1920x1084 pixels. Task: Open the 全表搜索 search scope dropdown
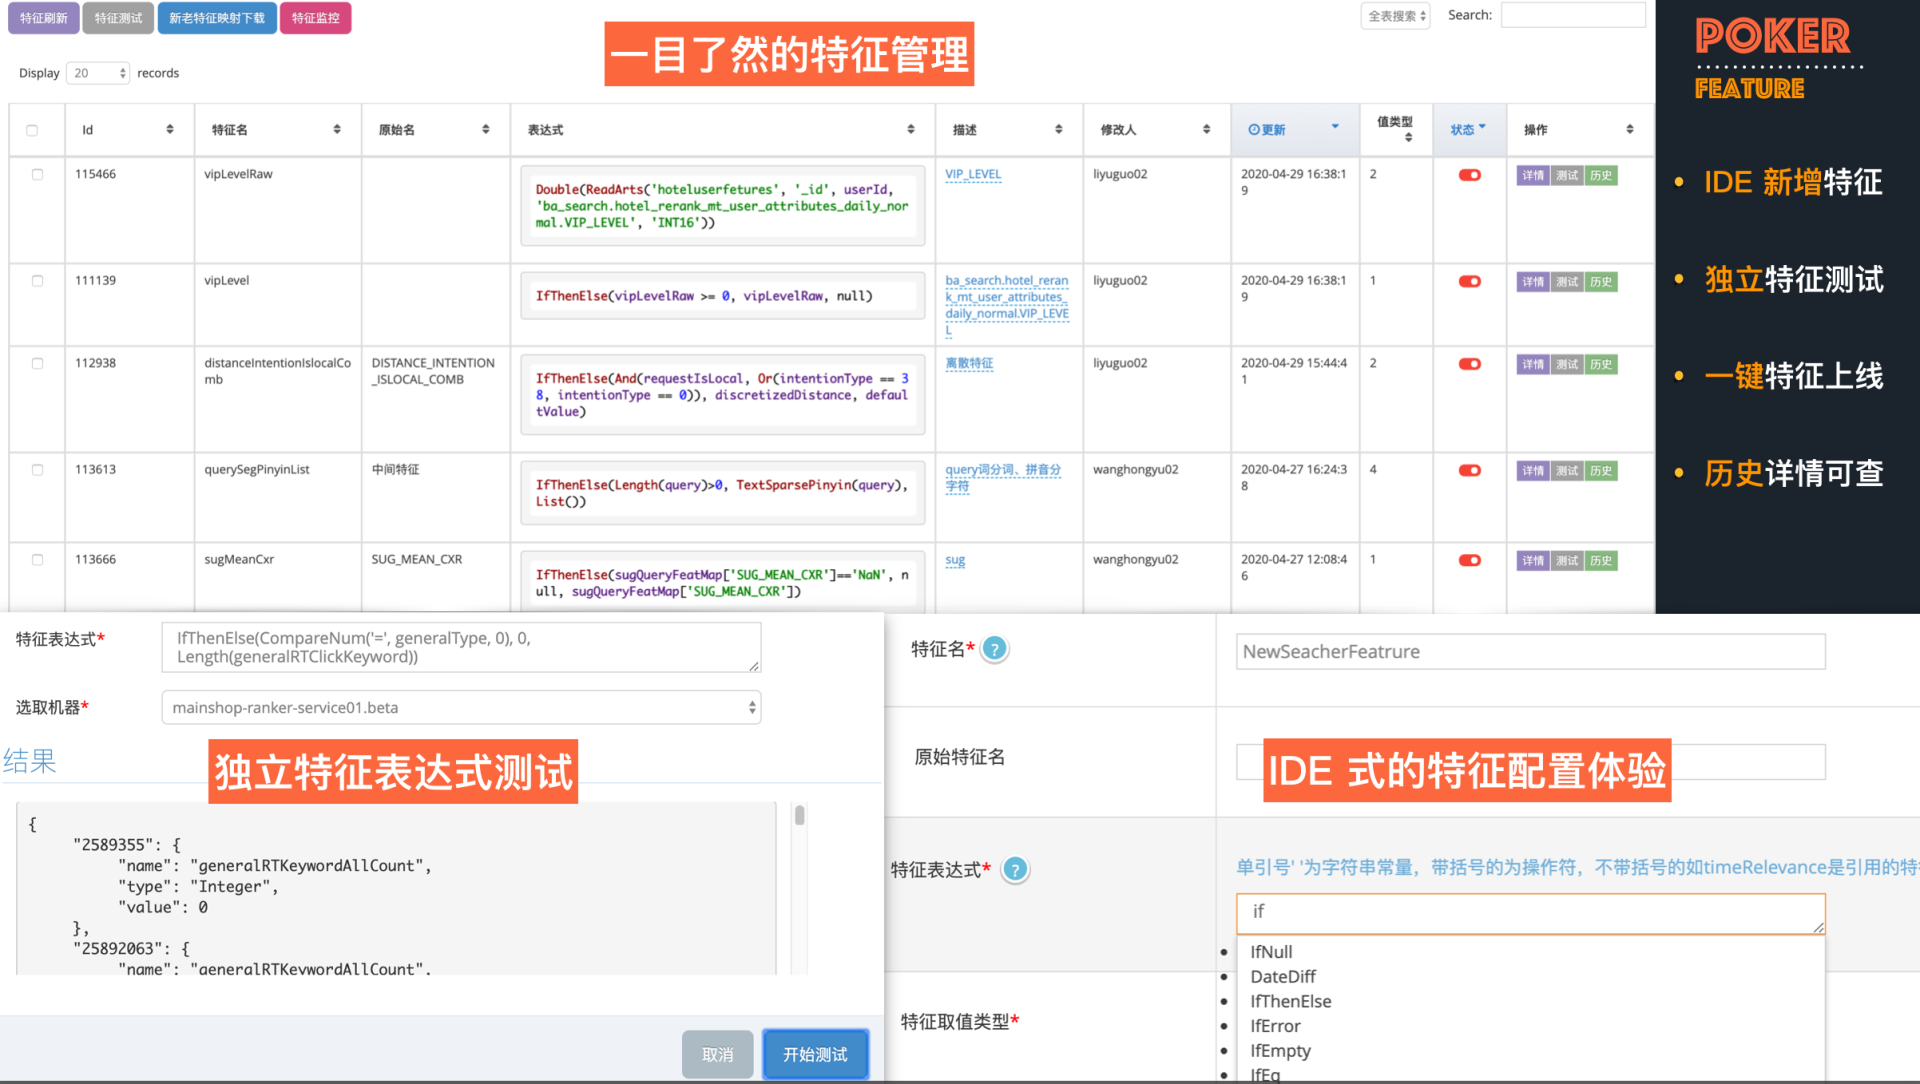pyautogui.click(x=1394, y=15)
